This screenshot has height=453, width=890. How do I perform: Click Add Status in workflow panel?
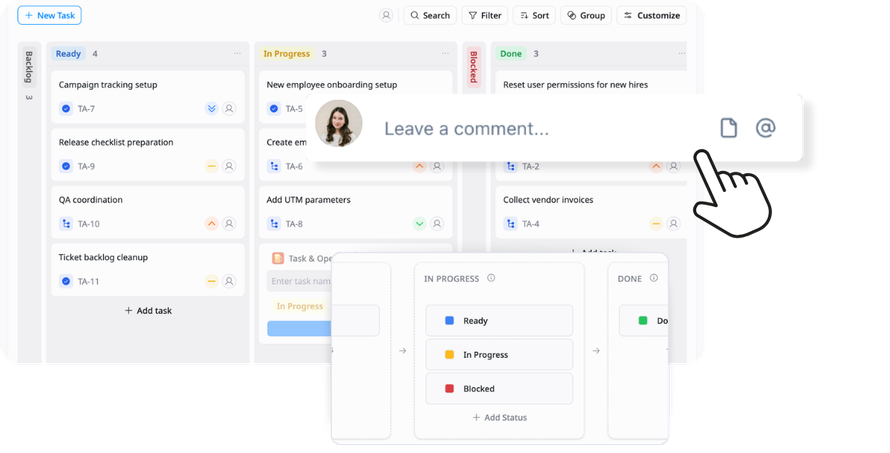click(499, 417)
